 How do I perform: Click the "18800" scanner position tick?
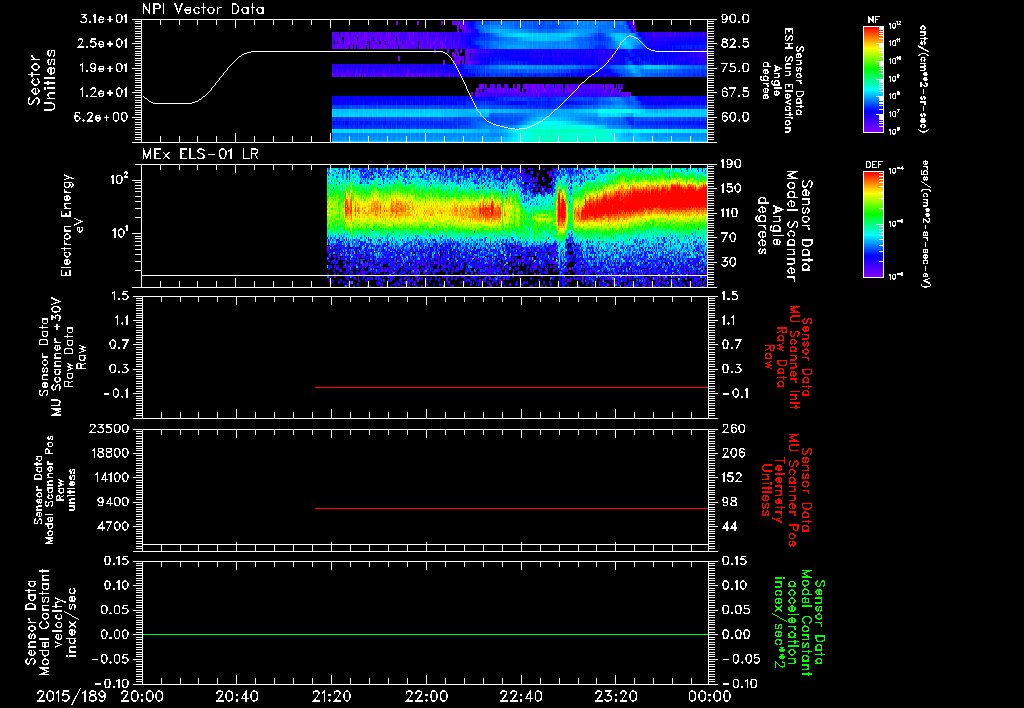tap(109, 453)
